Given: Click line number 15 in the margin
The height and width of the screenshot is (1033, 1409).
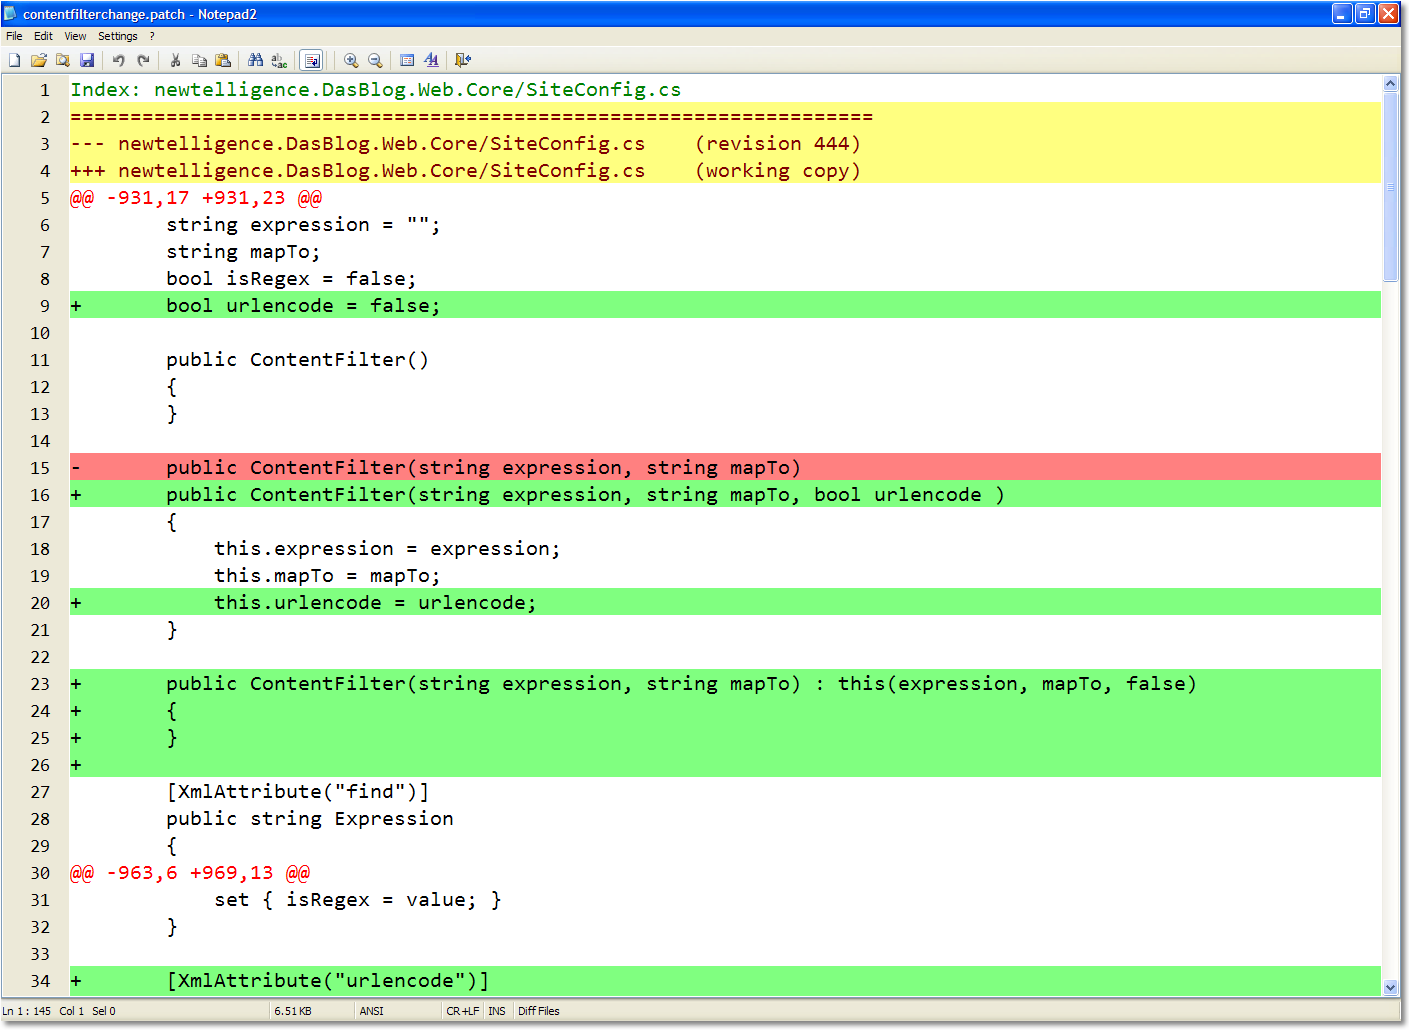Looking at the screenshot, I should [40, 468].
